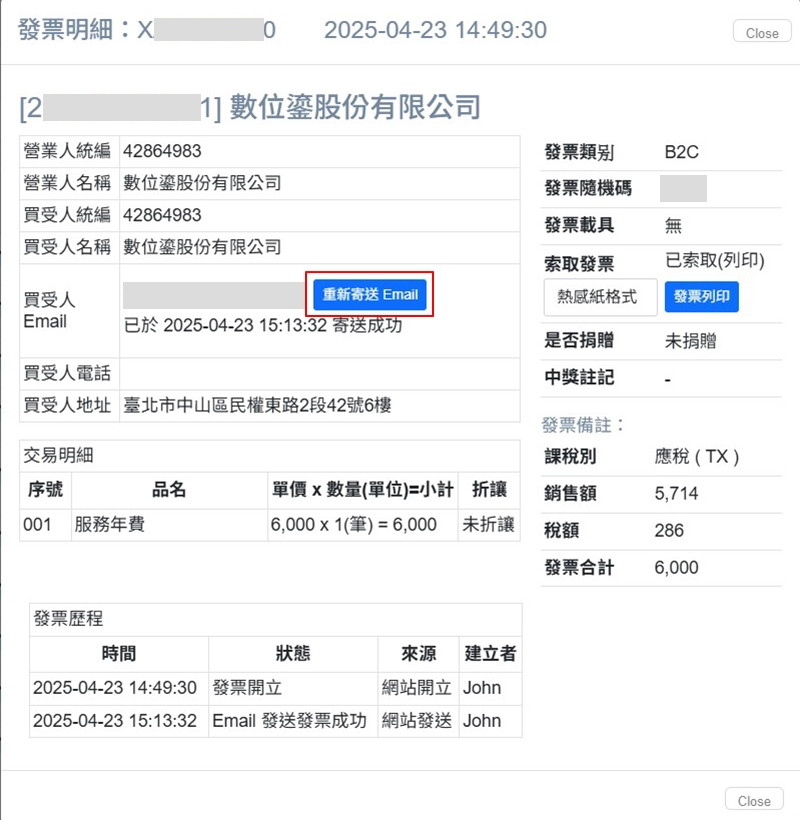
Task: Click the 單價 x 數量 column header
Action: pyautogui.click(x=361, y=490)
